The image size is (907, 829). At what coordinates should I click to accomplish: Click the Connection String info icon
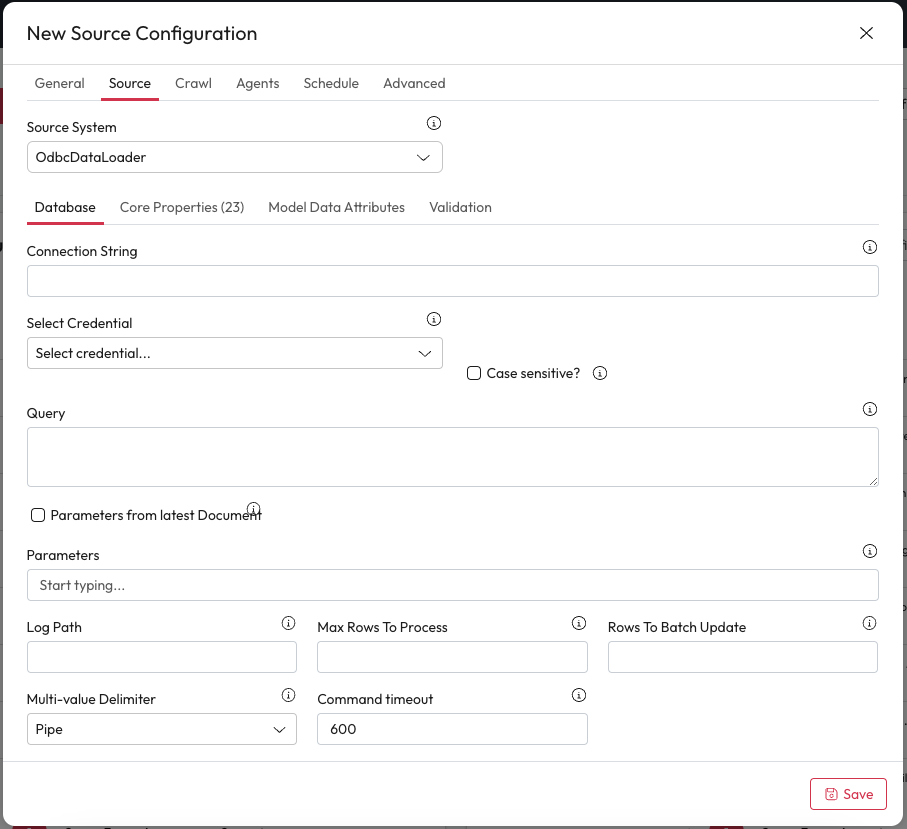tap(869, 247)
